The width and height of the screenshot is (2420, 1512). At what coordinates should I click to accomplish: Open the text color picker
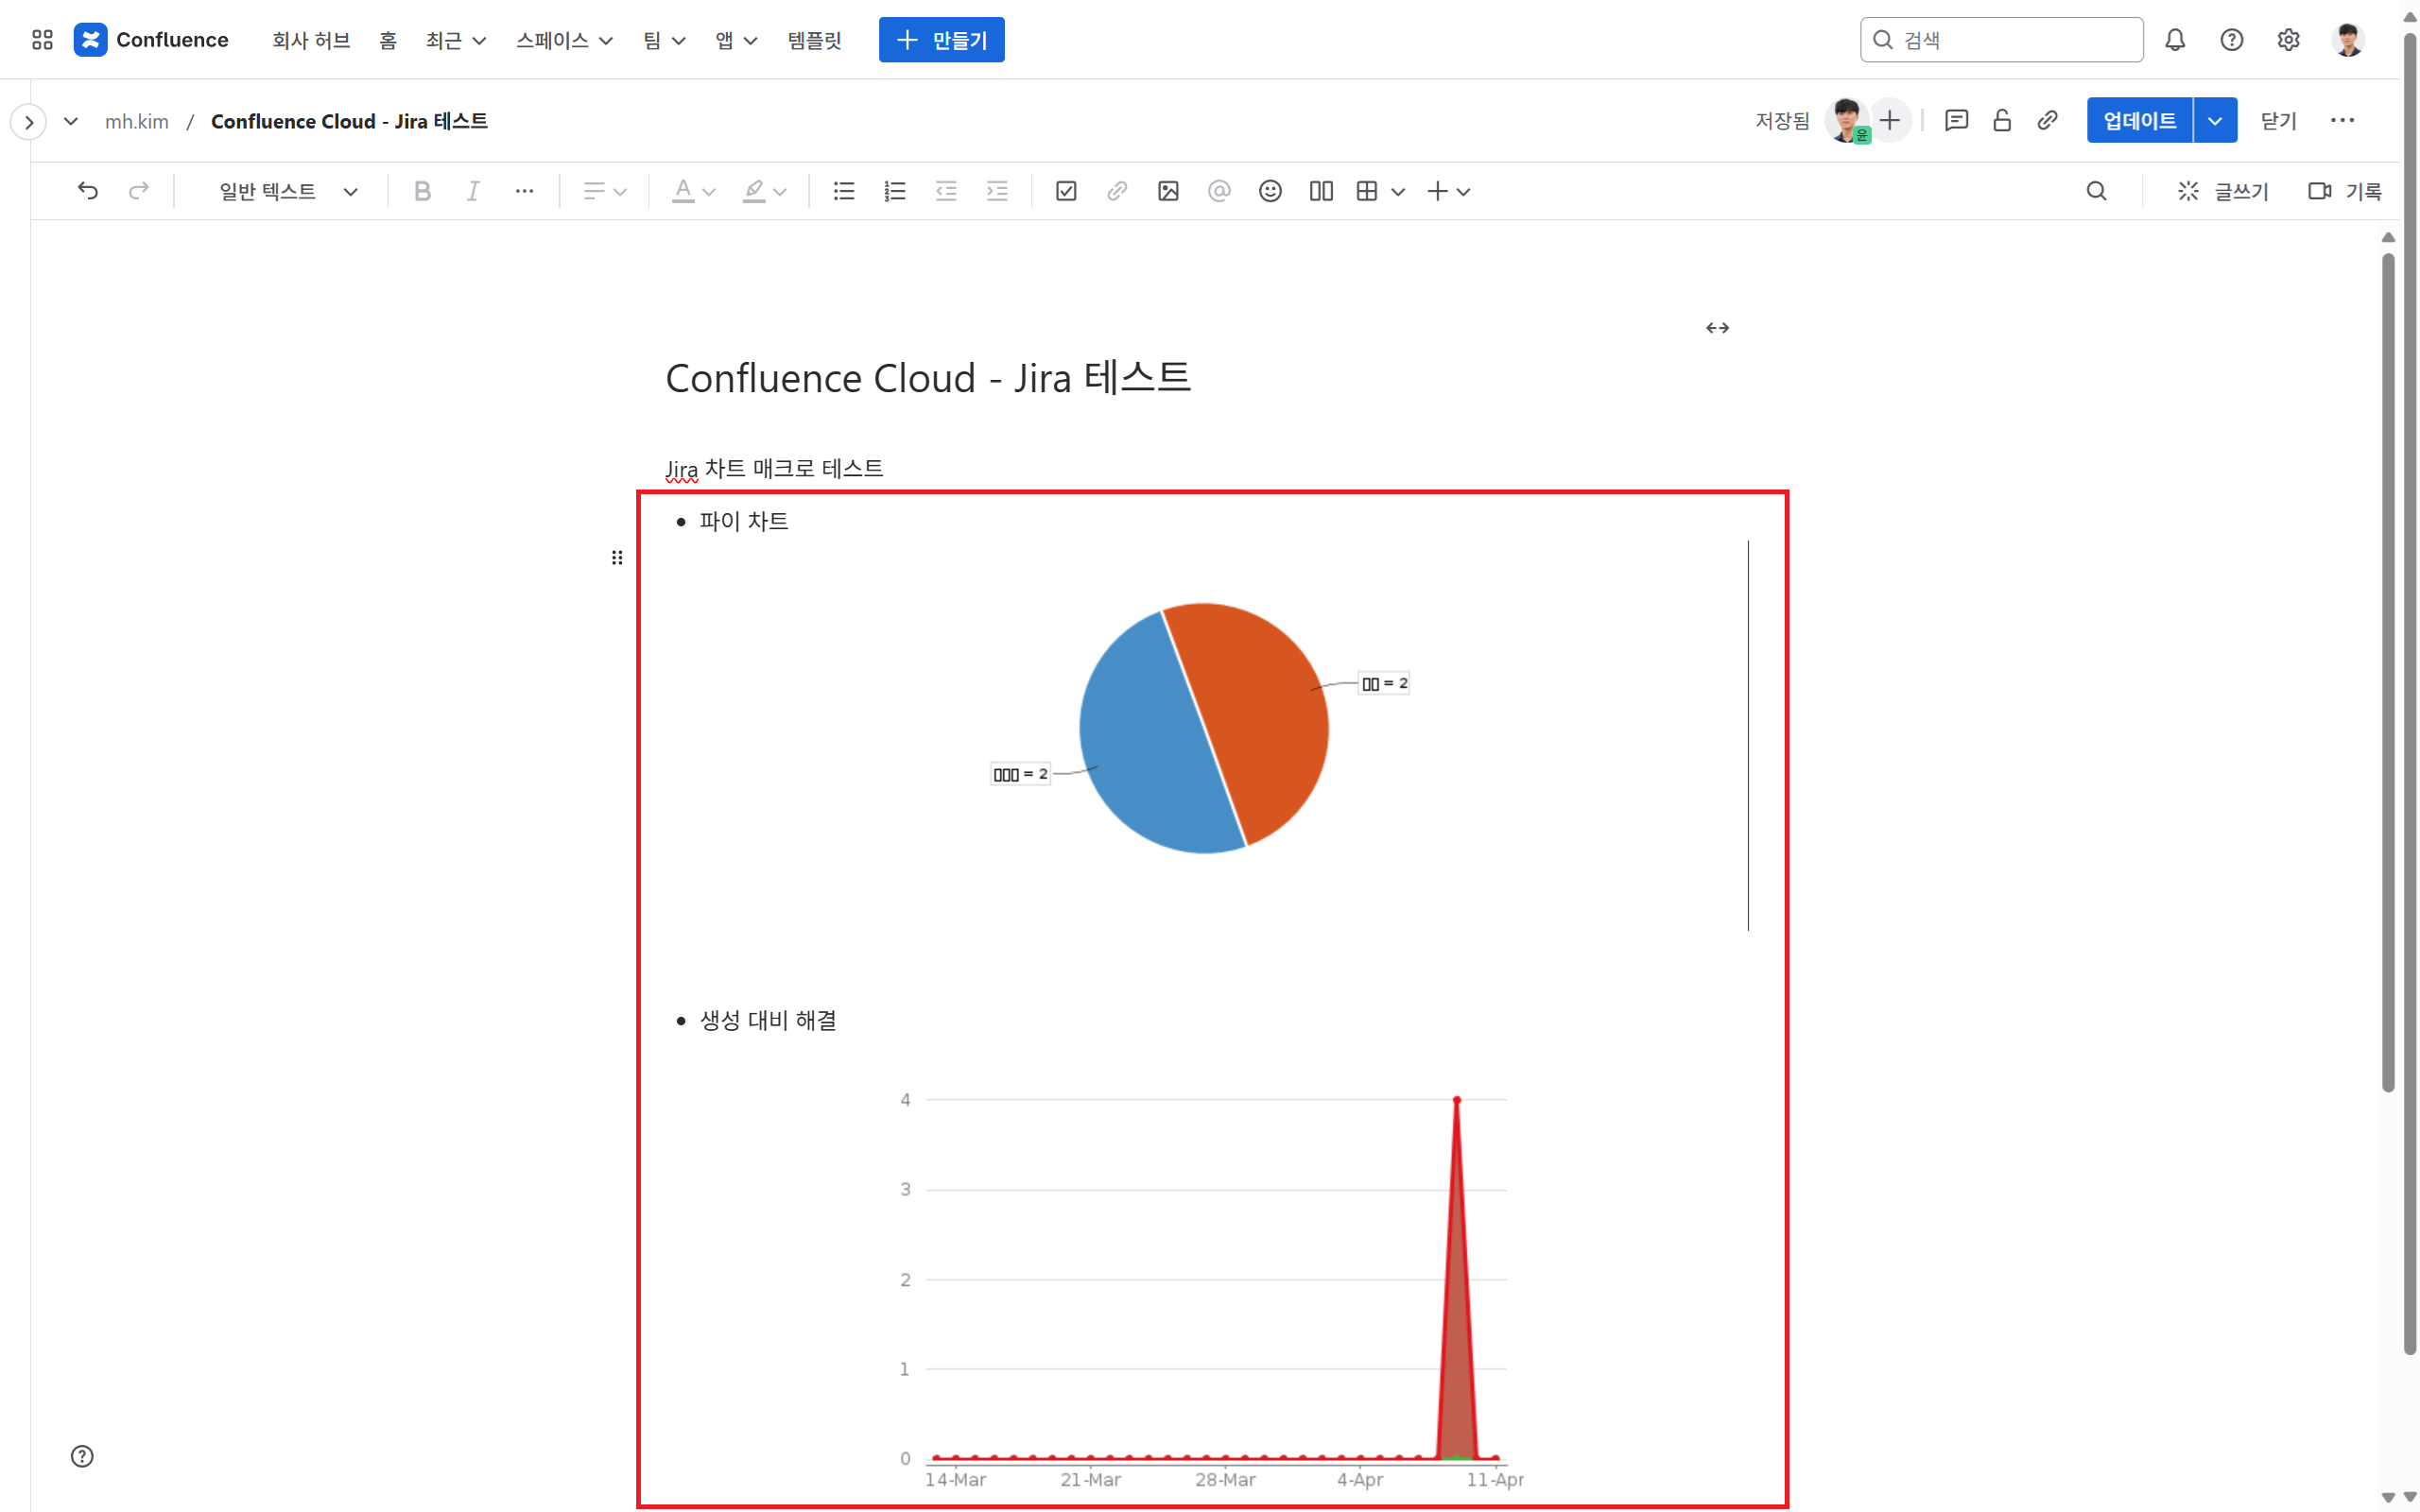tap(693, 191)
